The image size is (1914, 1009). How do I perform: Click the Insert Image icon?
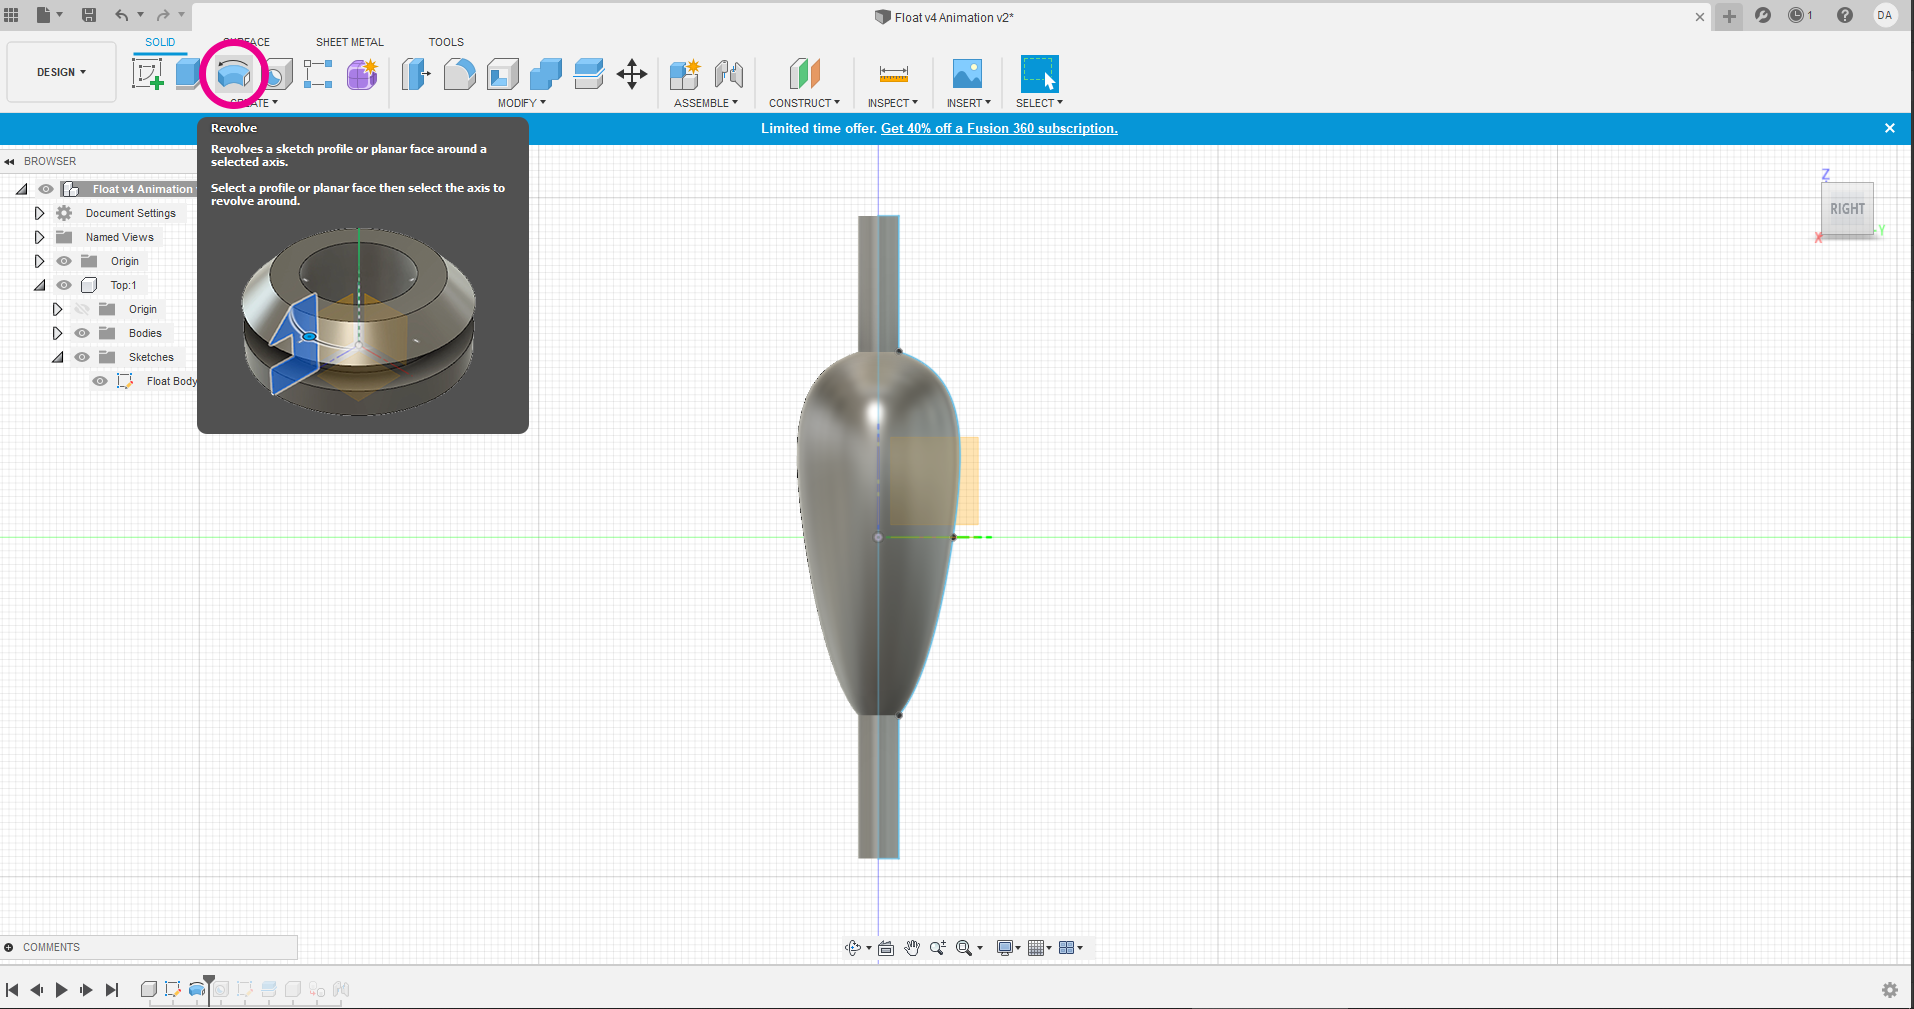(967, 74)
